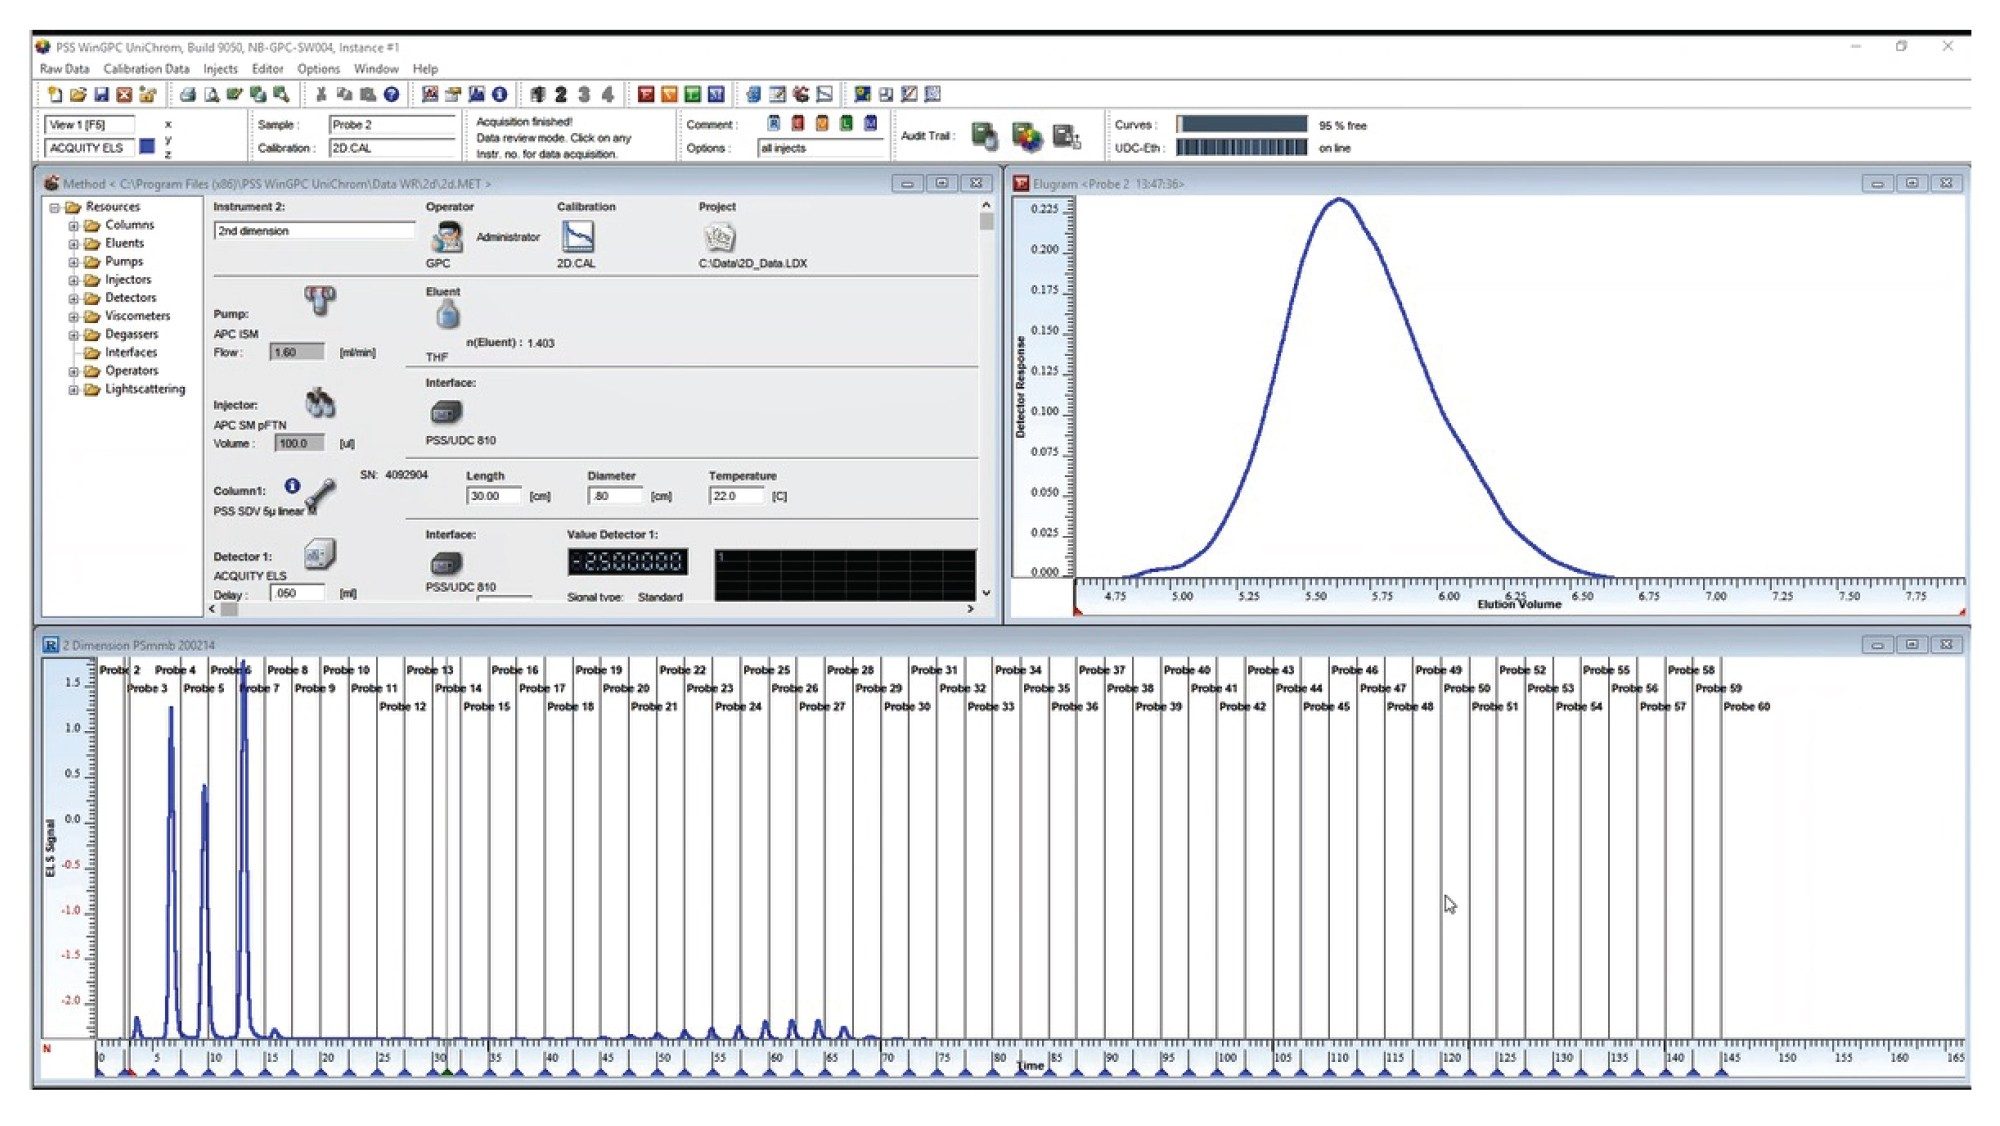
Task: Click the Curves memory progress bar
Action: coord(1242,125)
